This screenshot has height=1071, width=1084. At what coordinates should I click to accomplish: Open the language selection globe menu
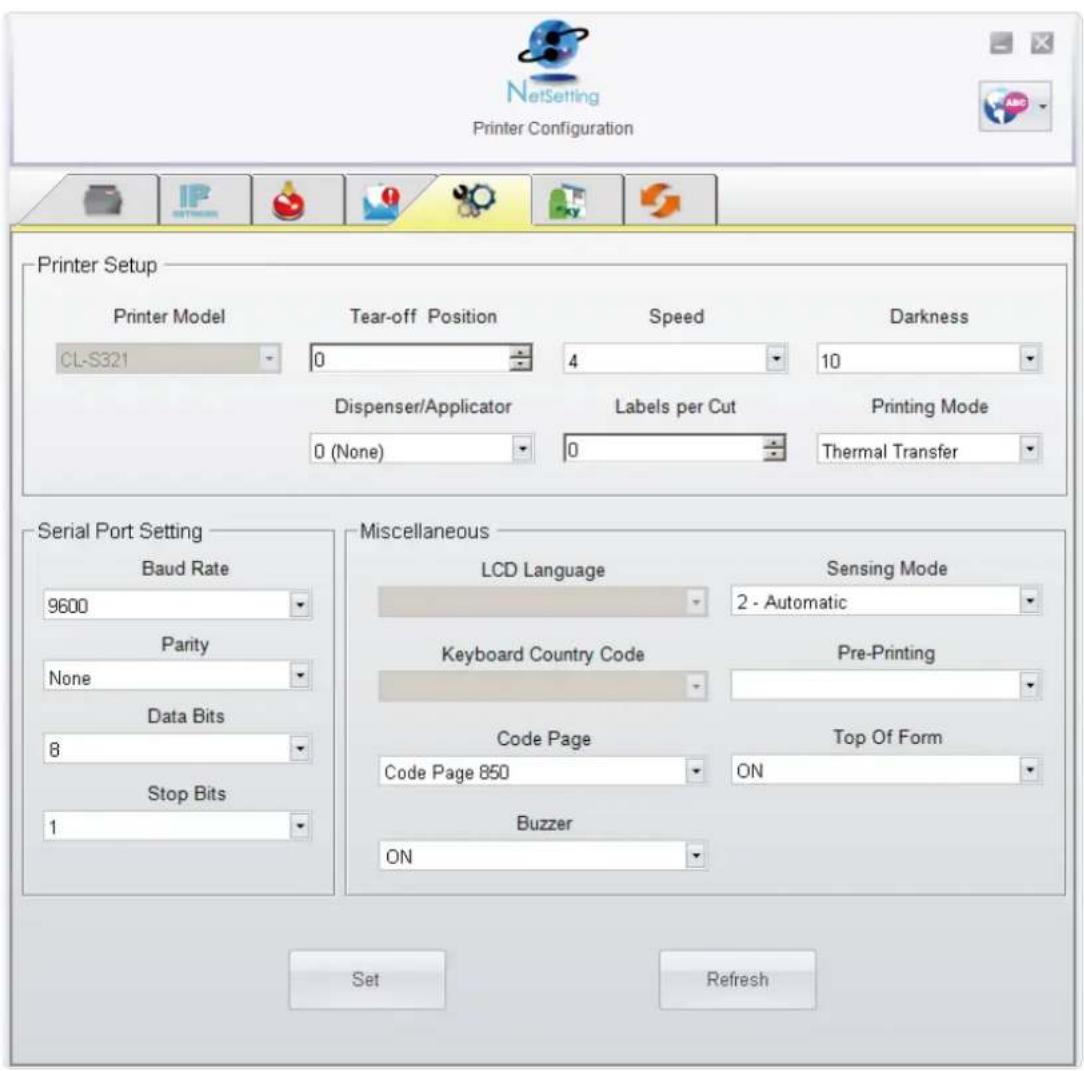coord(1015,106)
